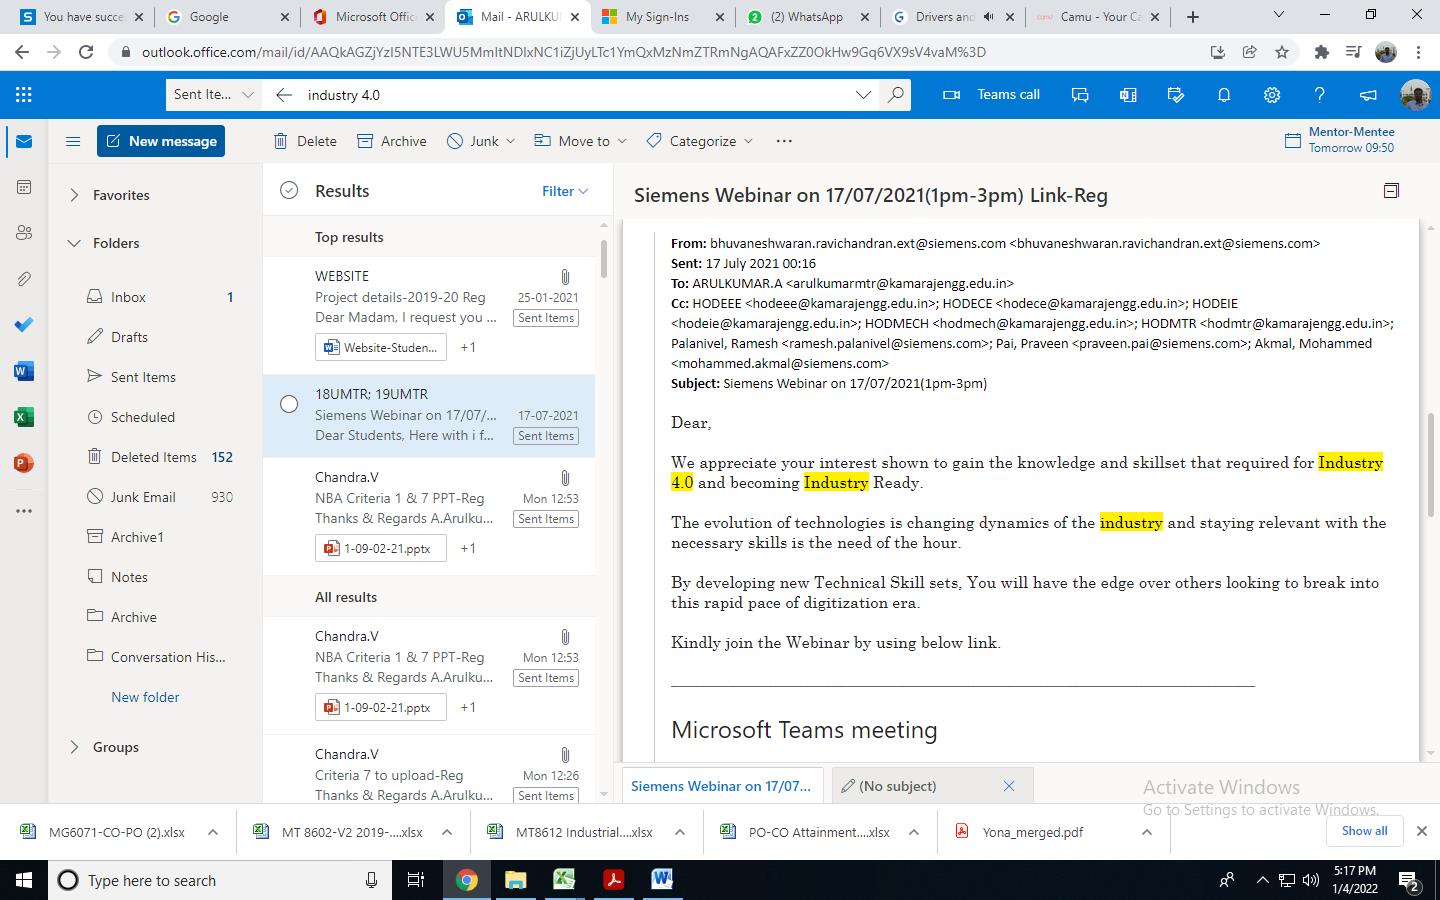The height and width of the screenshot is (900, 1440).
Task: Expand the Favorites section
Action: pyautogui.click(x=74, y=195)
